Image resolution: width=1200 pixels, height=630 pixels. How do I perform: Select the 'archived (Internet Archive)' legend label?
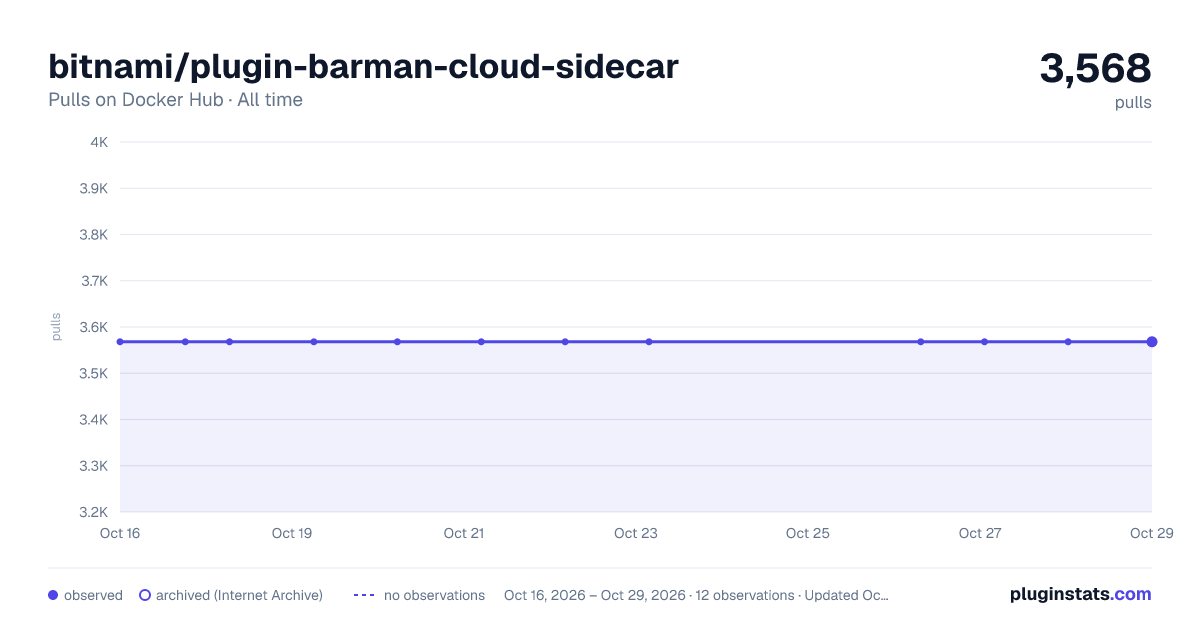coord(239,595)
